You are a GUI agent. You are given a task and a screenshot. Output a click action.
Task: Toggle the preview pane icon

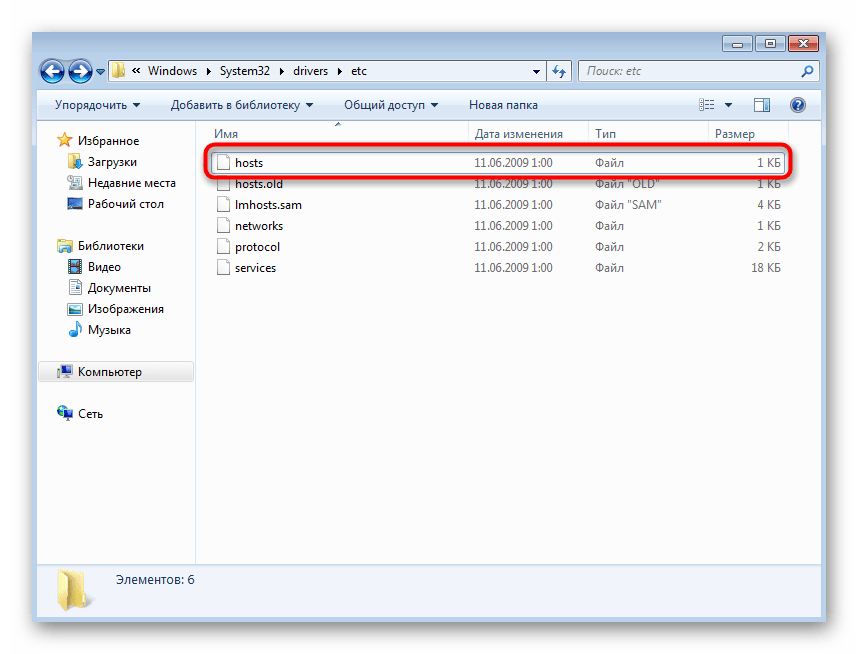click(x=762, y=105)
